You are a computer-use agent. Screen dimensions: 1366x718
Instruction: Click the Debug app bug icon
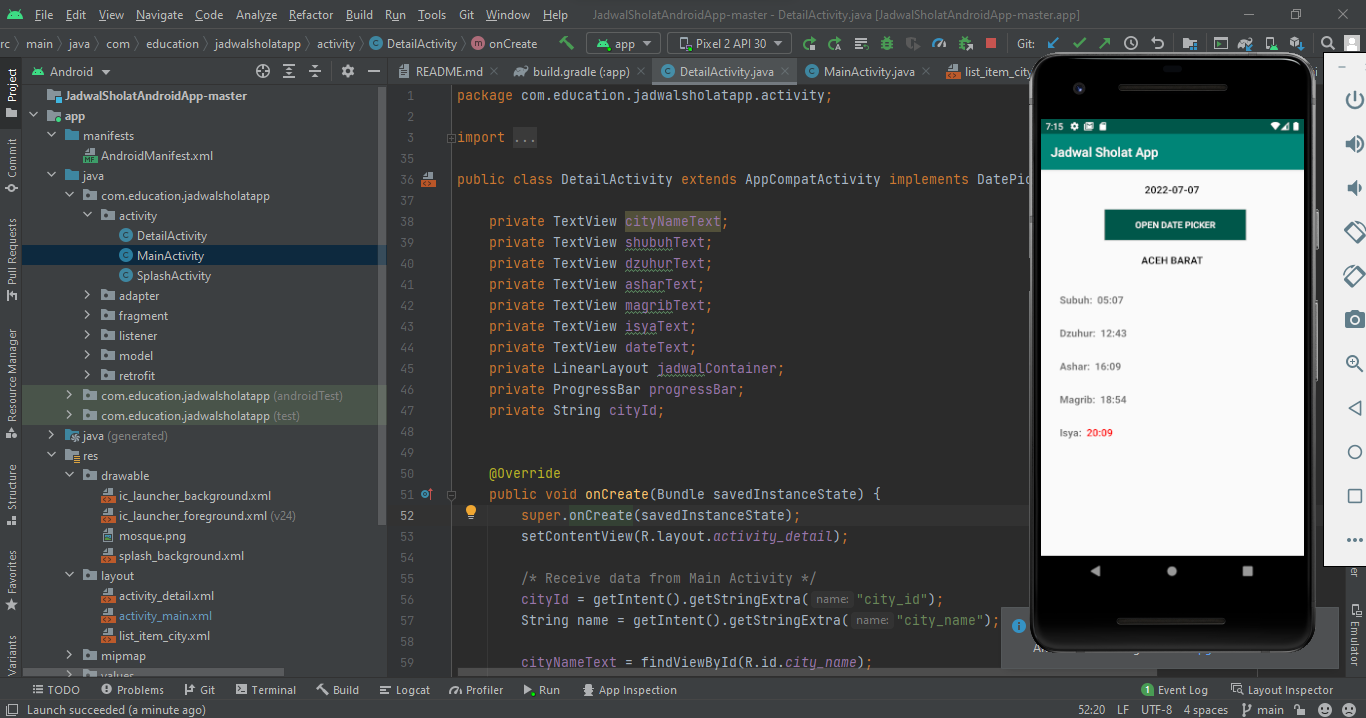(x=887, y=43)
